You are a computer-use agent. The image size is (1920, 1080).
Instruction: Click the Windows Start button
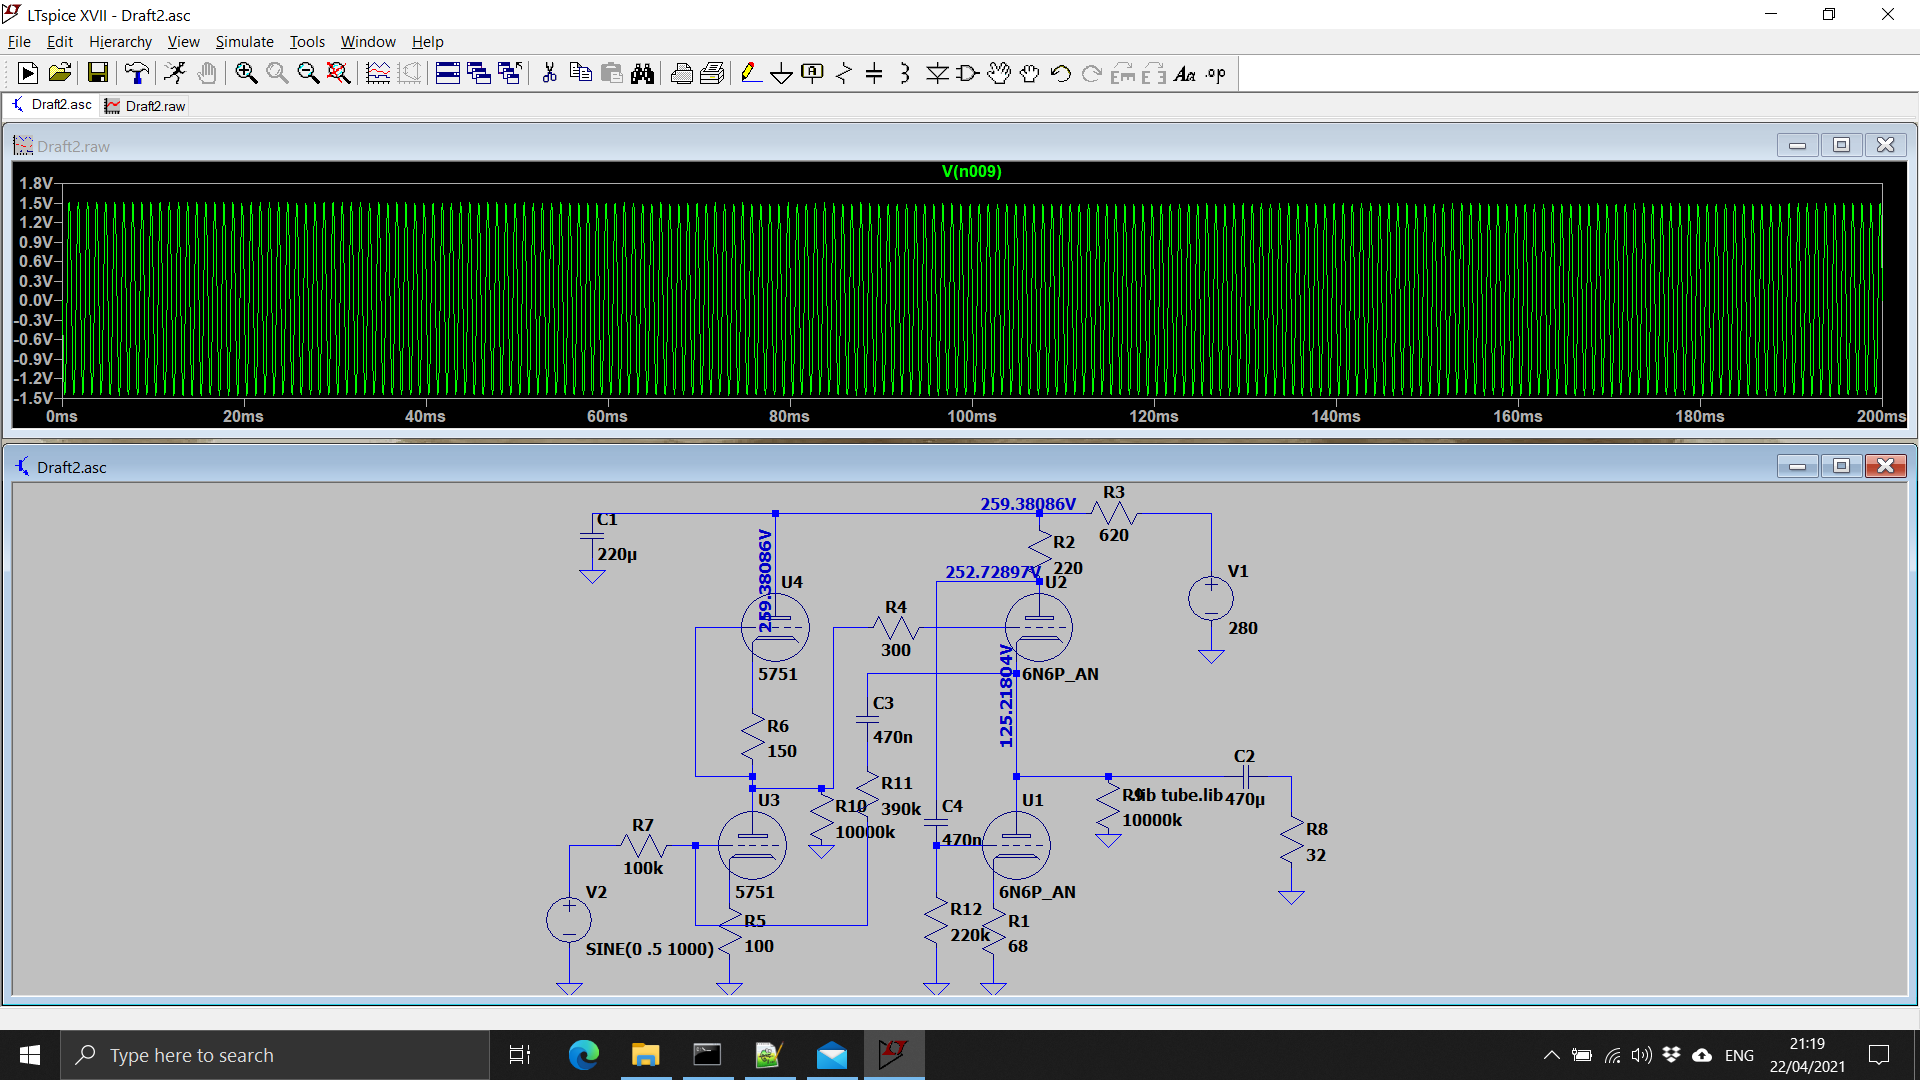click(x=30, y=1055)
